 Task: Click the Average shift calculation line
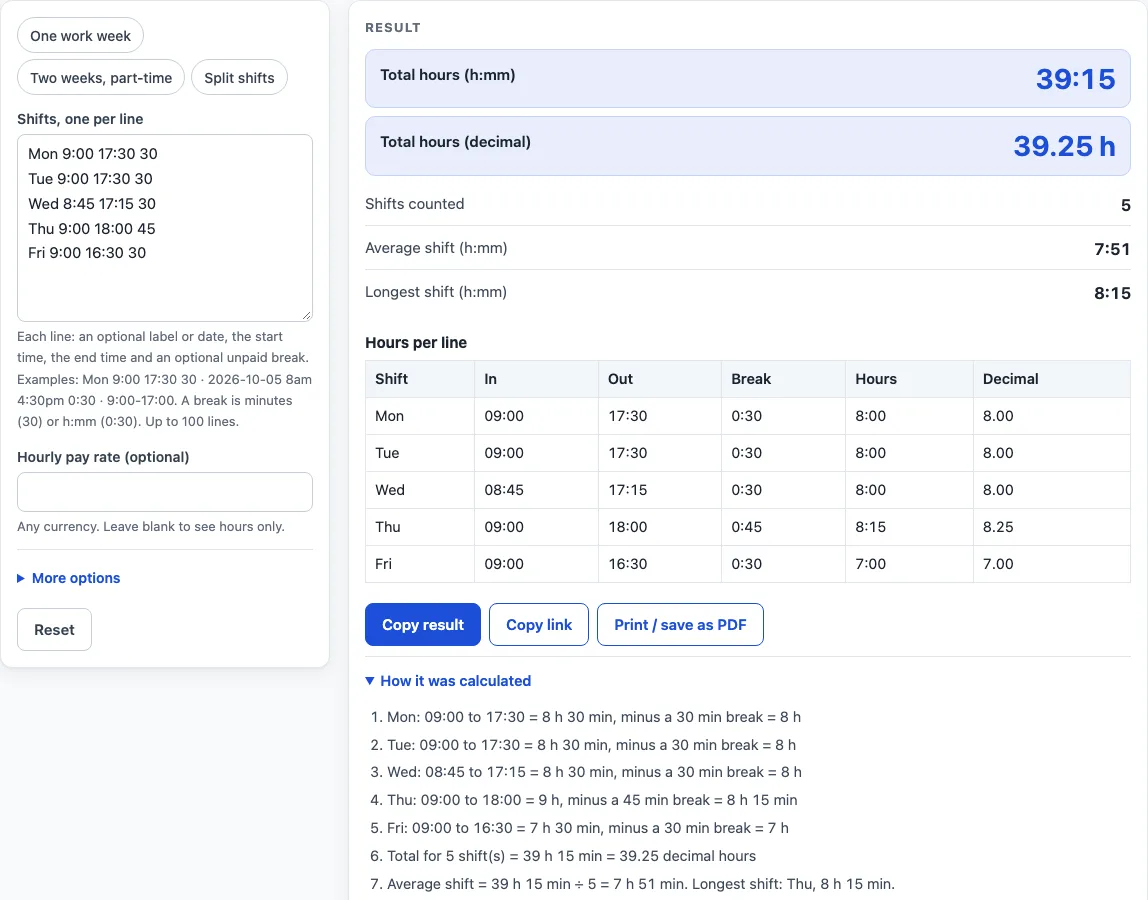(641, 884)
